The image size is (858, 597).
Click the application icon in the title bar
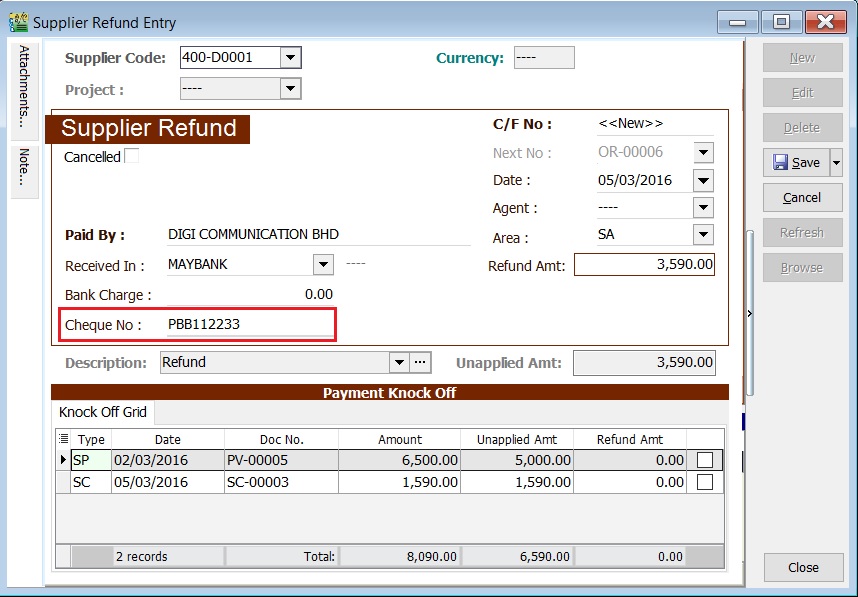pyautogui.click(x=18, y=20)
